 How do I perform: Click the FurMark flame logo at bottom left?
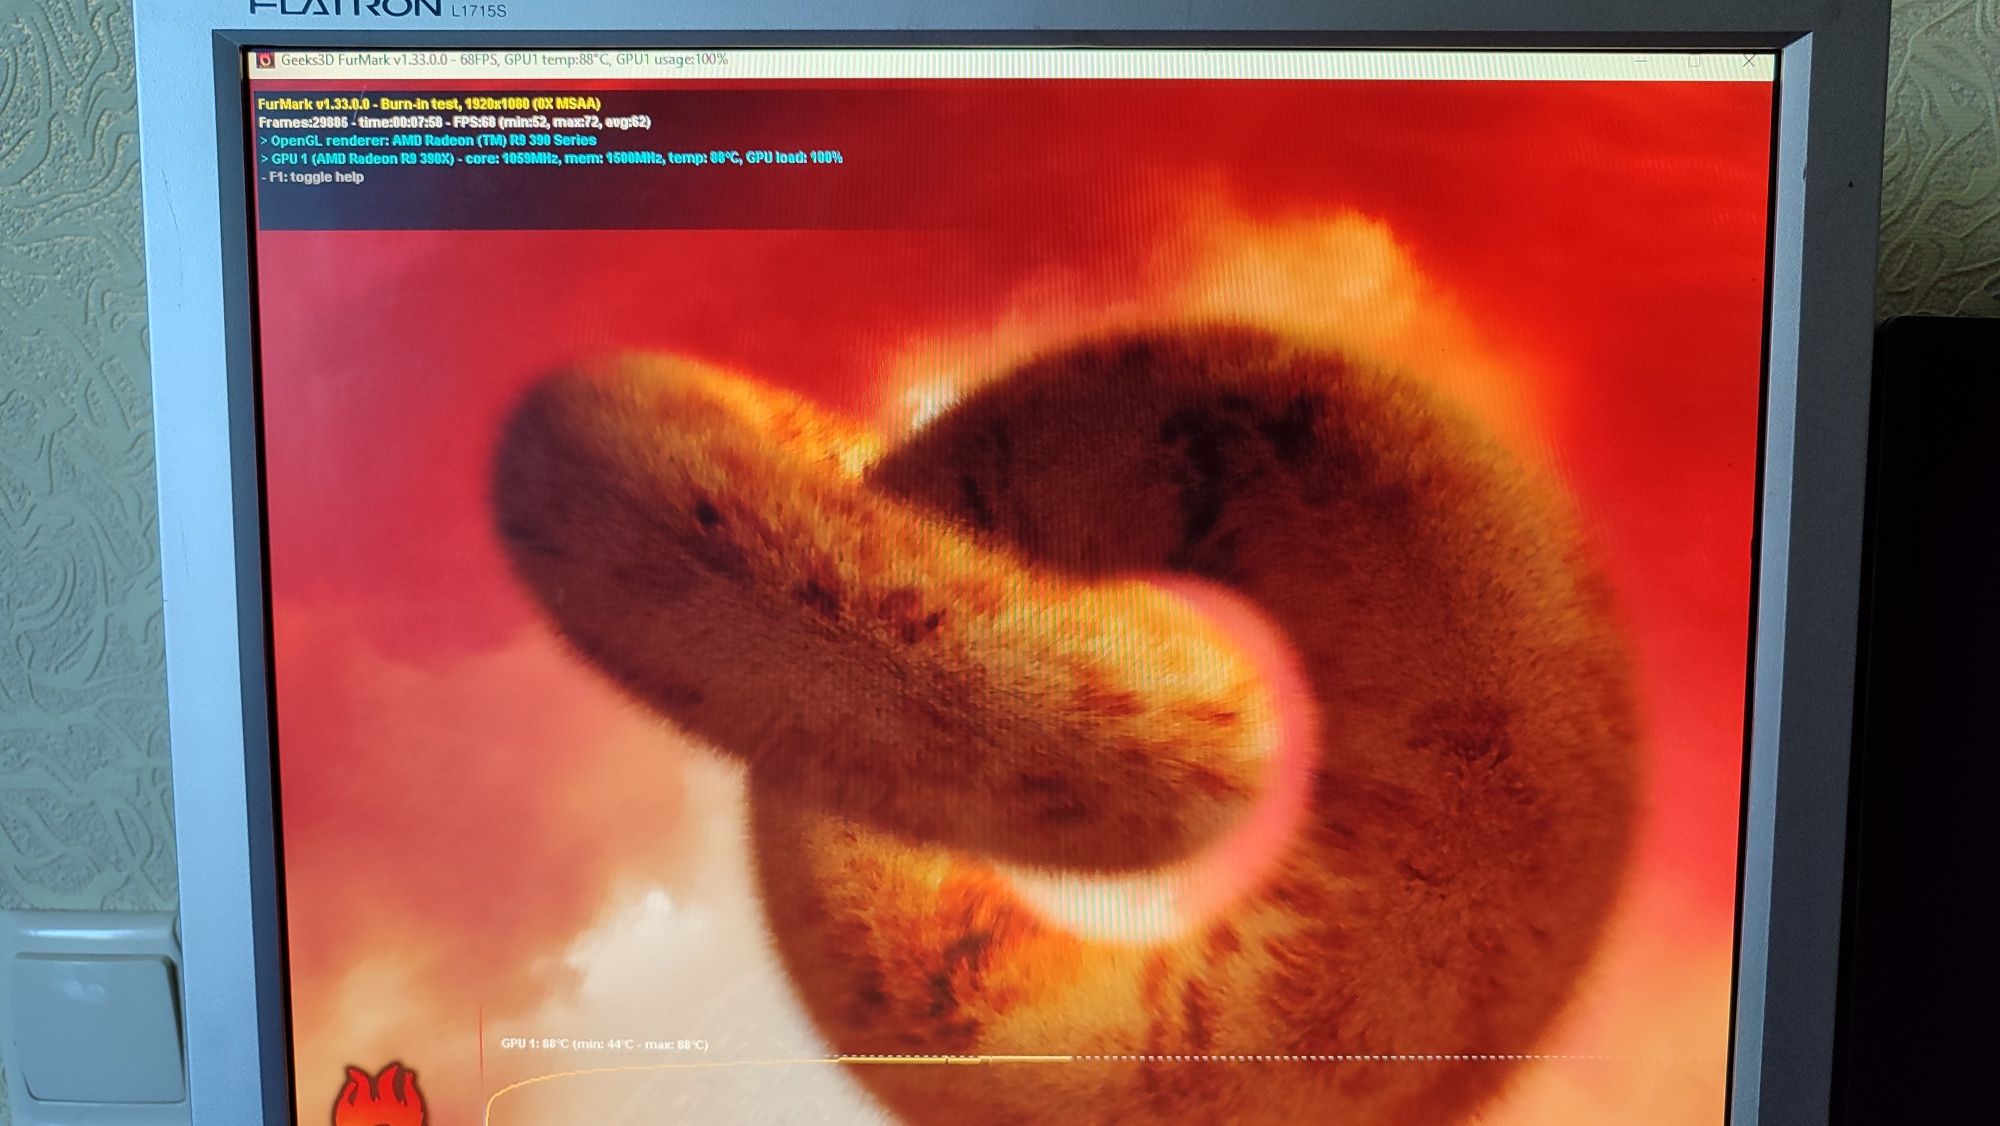click(x=379, y=1094)
